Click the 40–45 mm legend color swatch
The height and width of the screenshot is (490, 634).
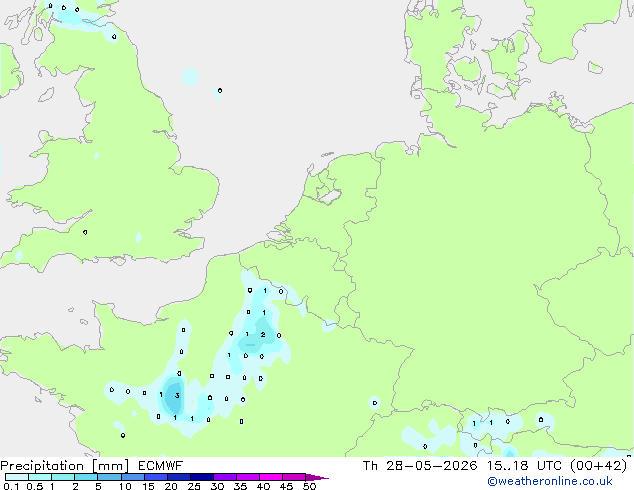[x=271, y=477]
